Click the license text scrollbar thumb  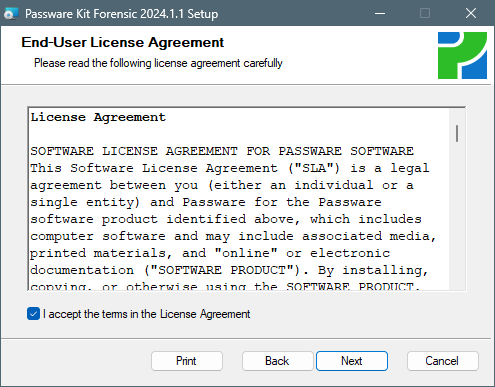(457, 133)
